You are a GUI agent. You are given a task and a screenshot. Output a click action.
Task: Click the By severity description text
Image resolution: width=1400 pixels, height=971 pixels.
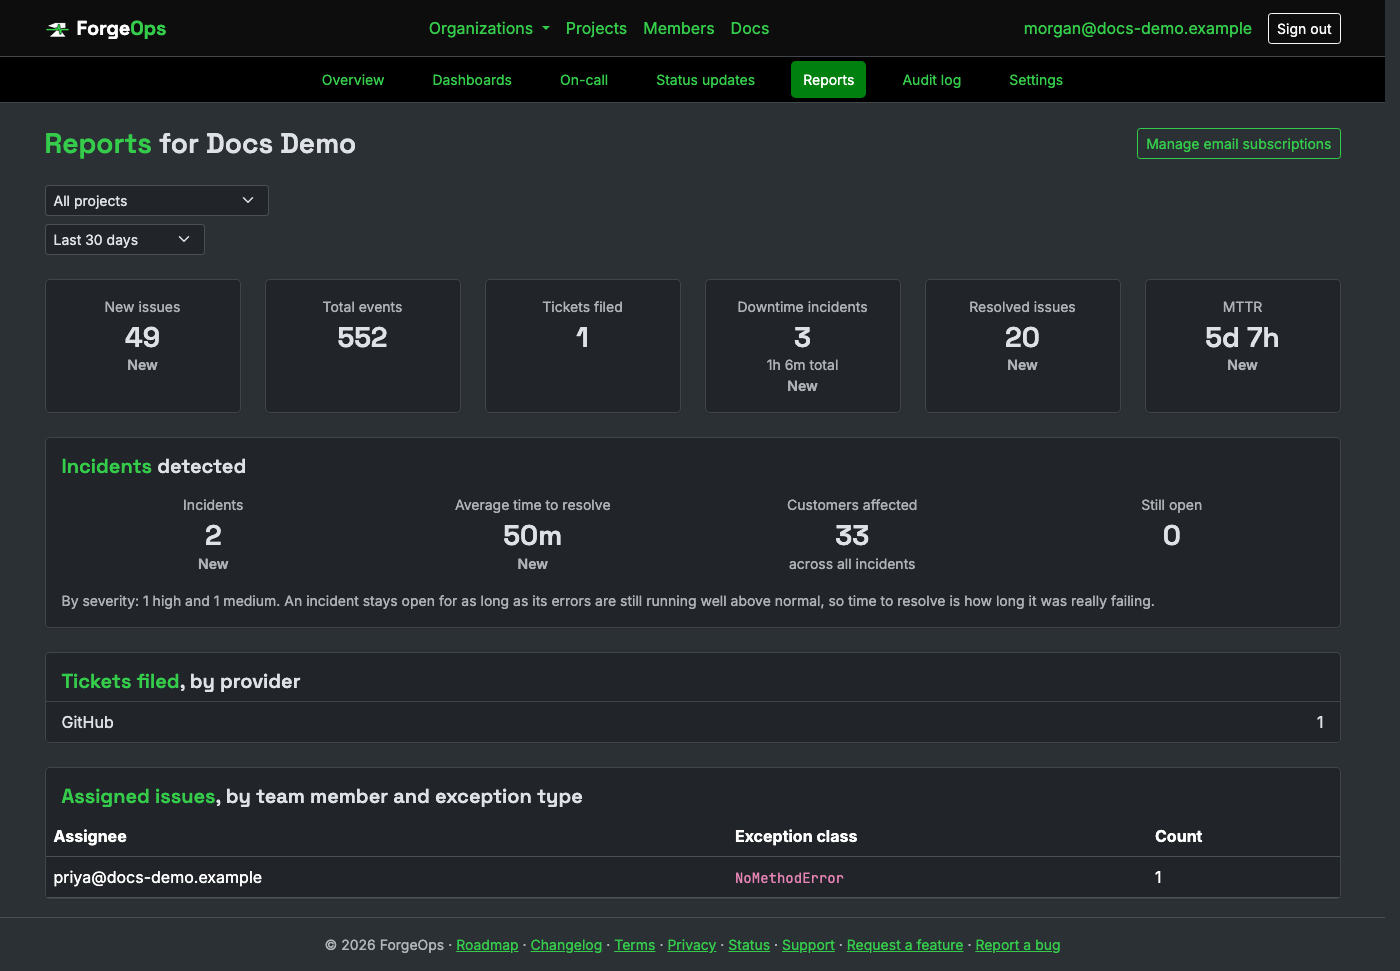608,601
